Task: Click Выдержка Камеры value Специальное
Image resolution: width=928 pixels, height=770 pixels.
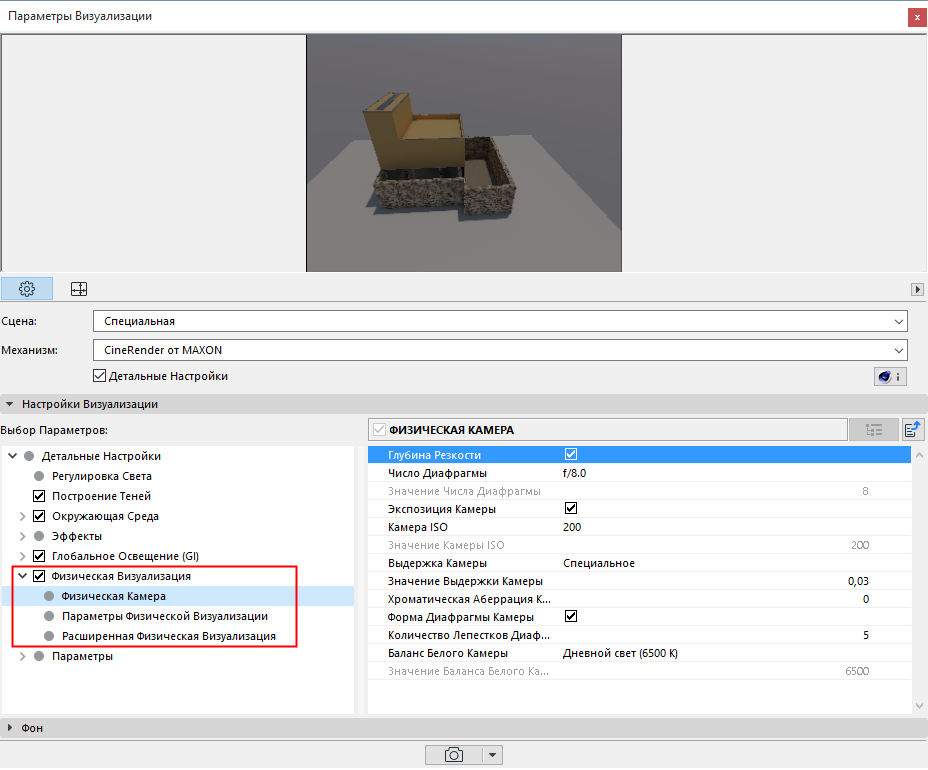Action: click(x=599, y=563)
